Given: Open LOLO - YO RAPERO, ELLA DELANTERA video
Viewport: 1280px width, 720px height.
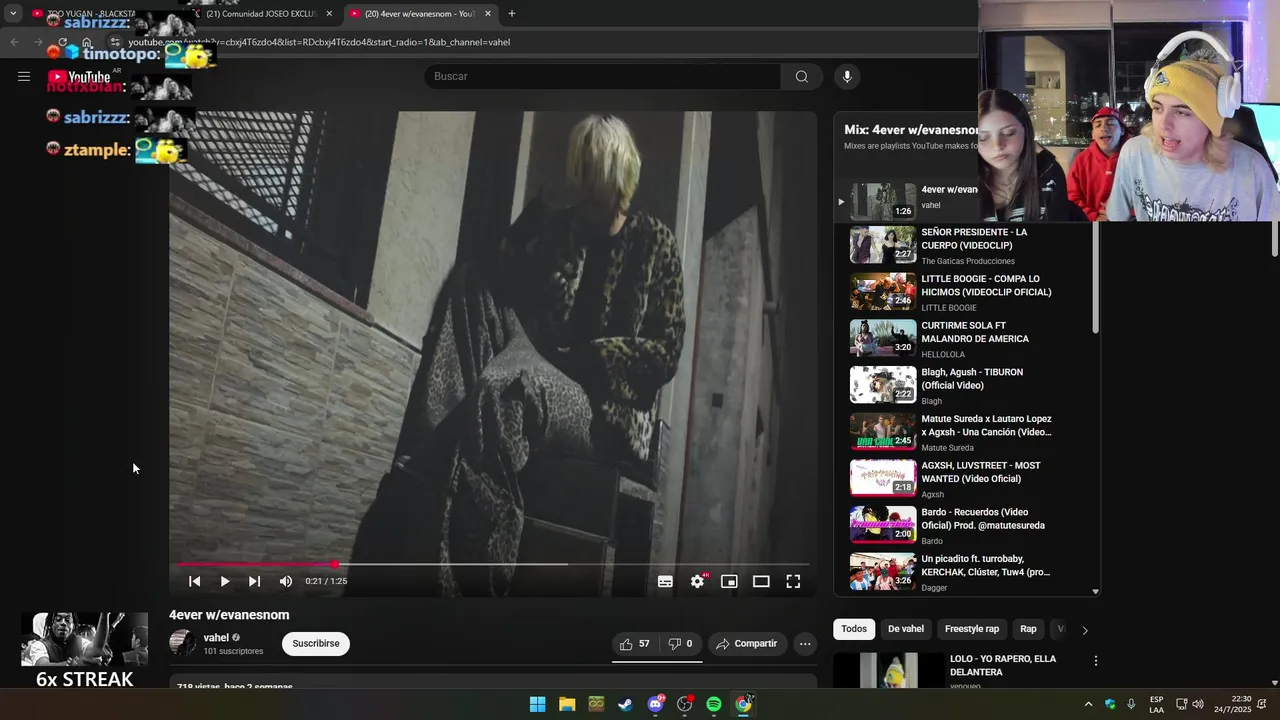Looking at the screenshot, I should [x=1003, y=665].
